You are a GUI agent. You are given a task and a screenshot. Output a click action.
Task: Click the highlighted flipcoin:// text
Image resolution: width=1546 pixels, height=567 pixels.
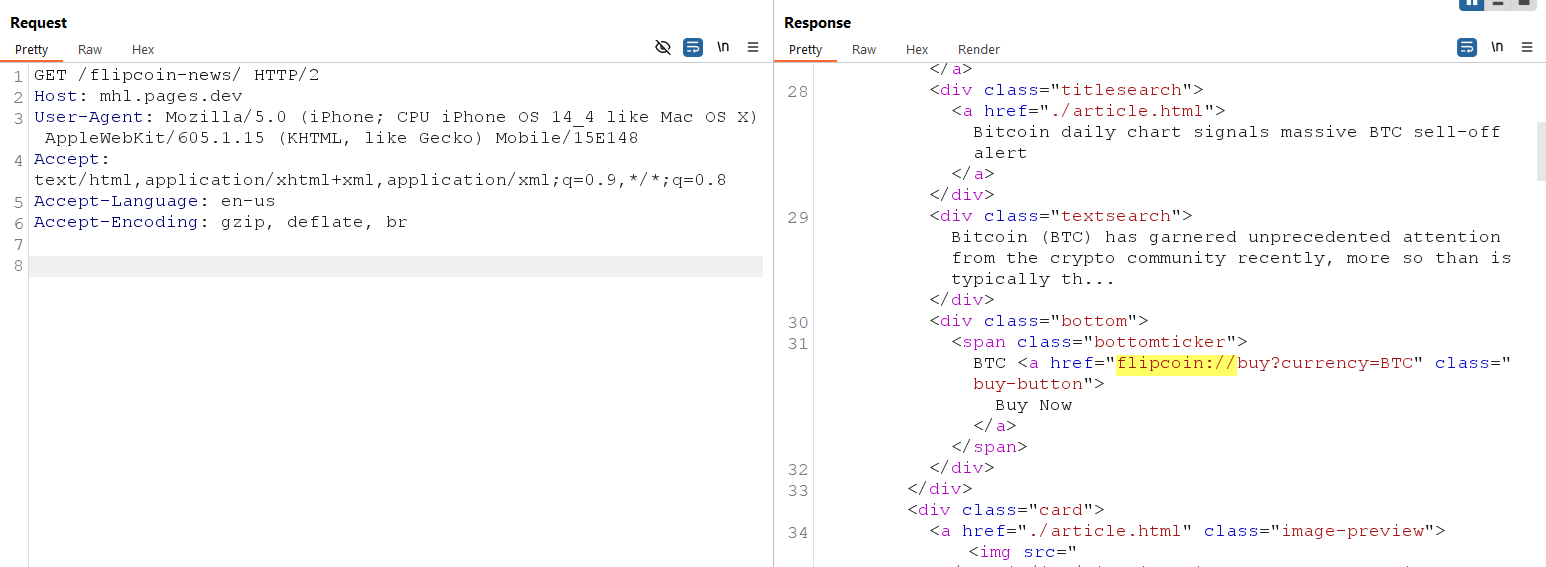click(x=1177, y=363)
